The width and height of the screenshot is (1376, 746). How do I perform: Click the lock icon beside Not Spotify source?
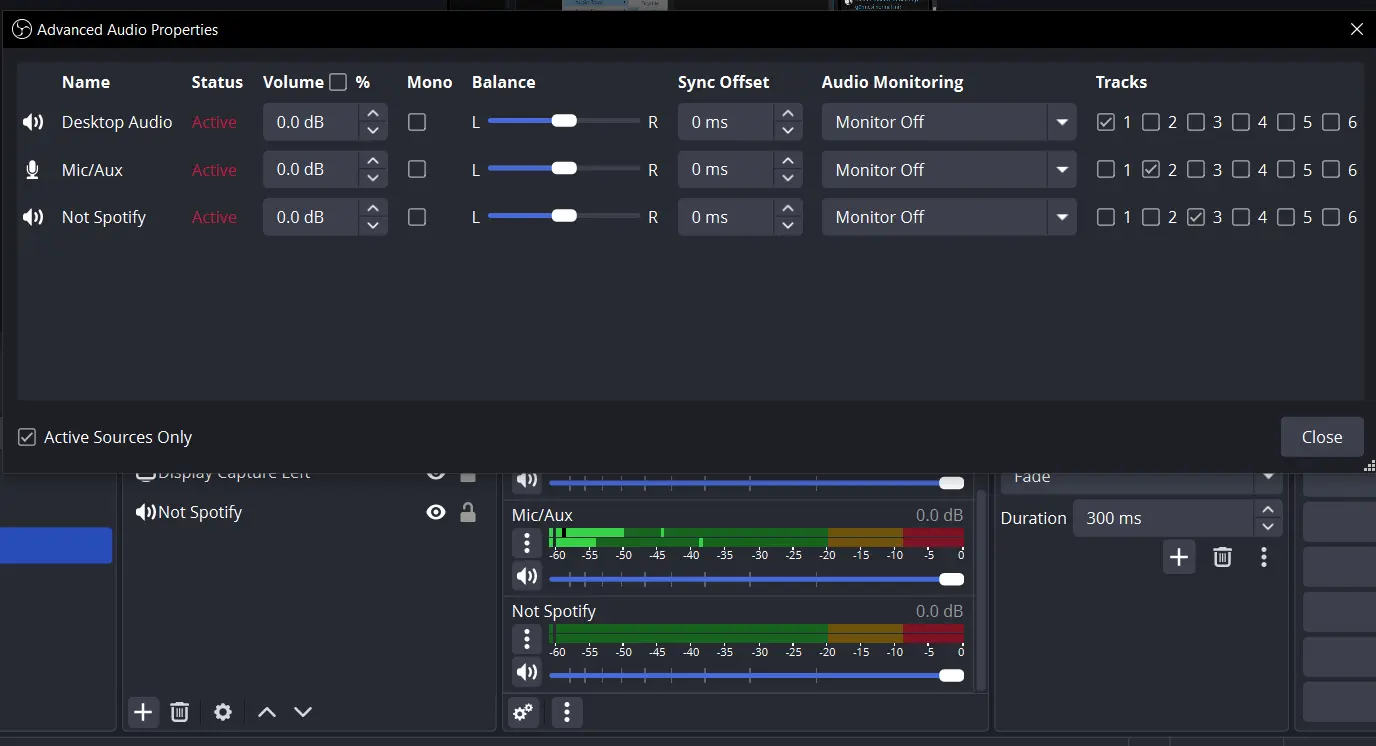467,512
